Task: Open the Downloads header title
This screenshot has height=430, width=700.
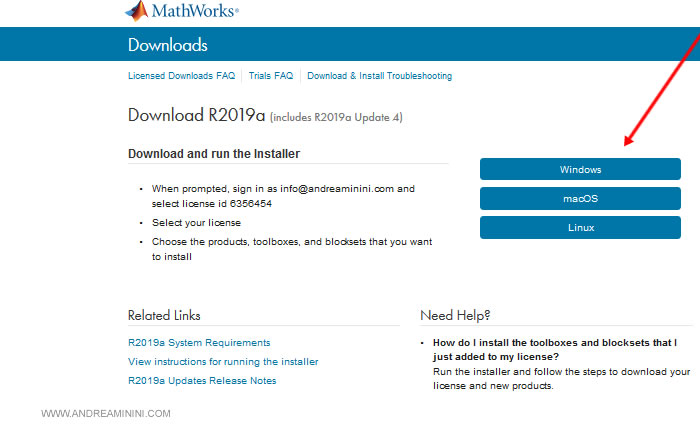Action: (167, 45)
